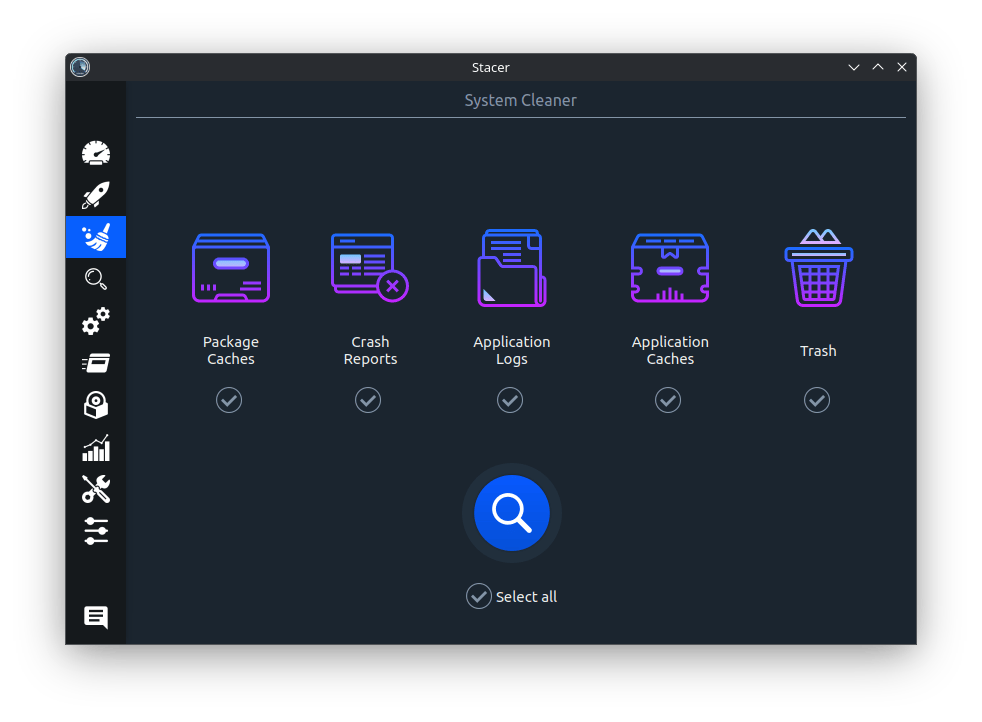Uncheck the Application Caches checkbox

pos(668,400)
